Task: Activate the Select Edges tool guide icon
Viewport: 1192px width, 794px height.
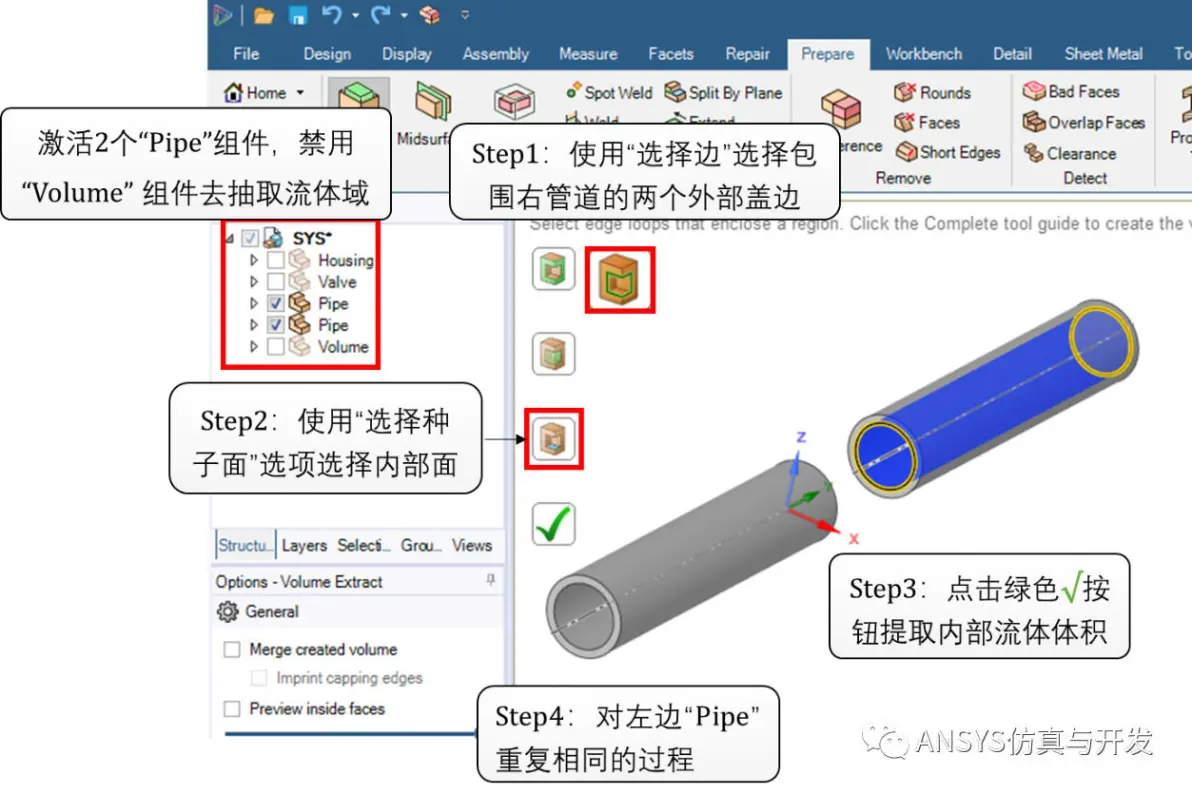Action: coord(620,279)
